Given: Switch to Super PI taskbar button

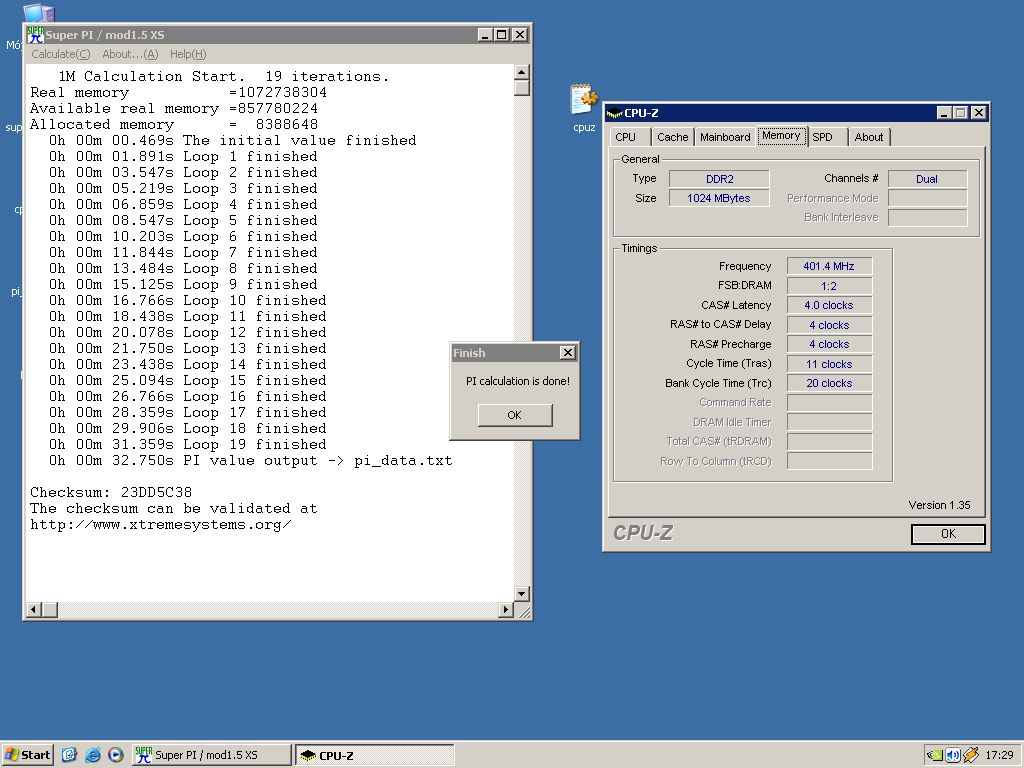Looking at the screenshot, I should 211,755.
